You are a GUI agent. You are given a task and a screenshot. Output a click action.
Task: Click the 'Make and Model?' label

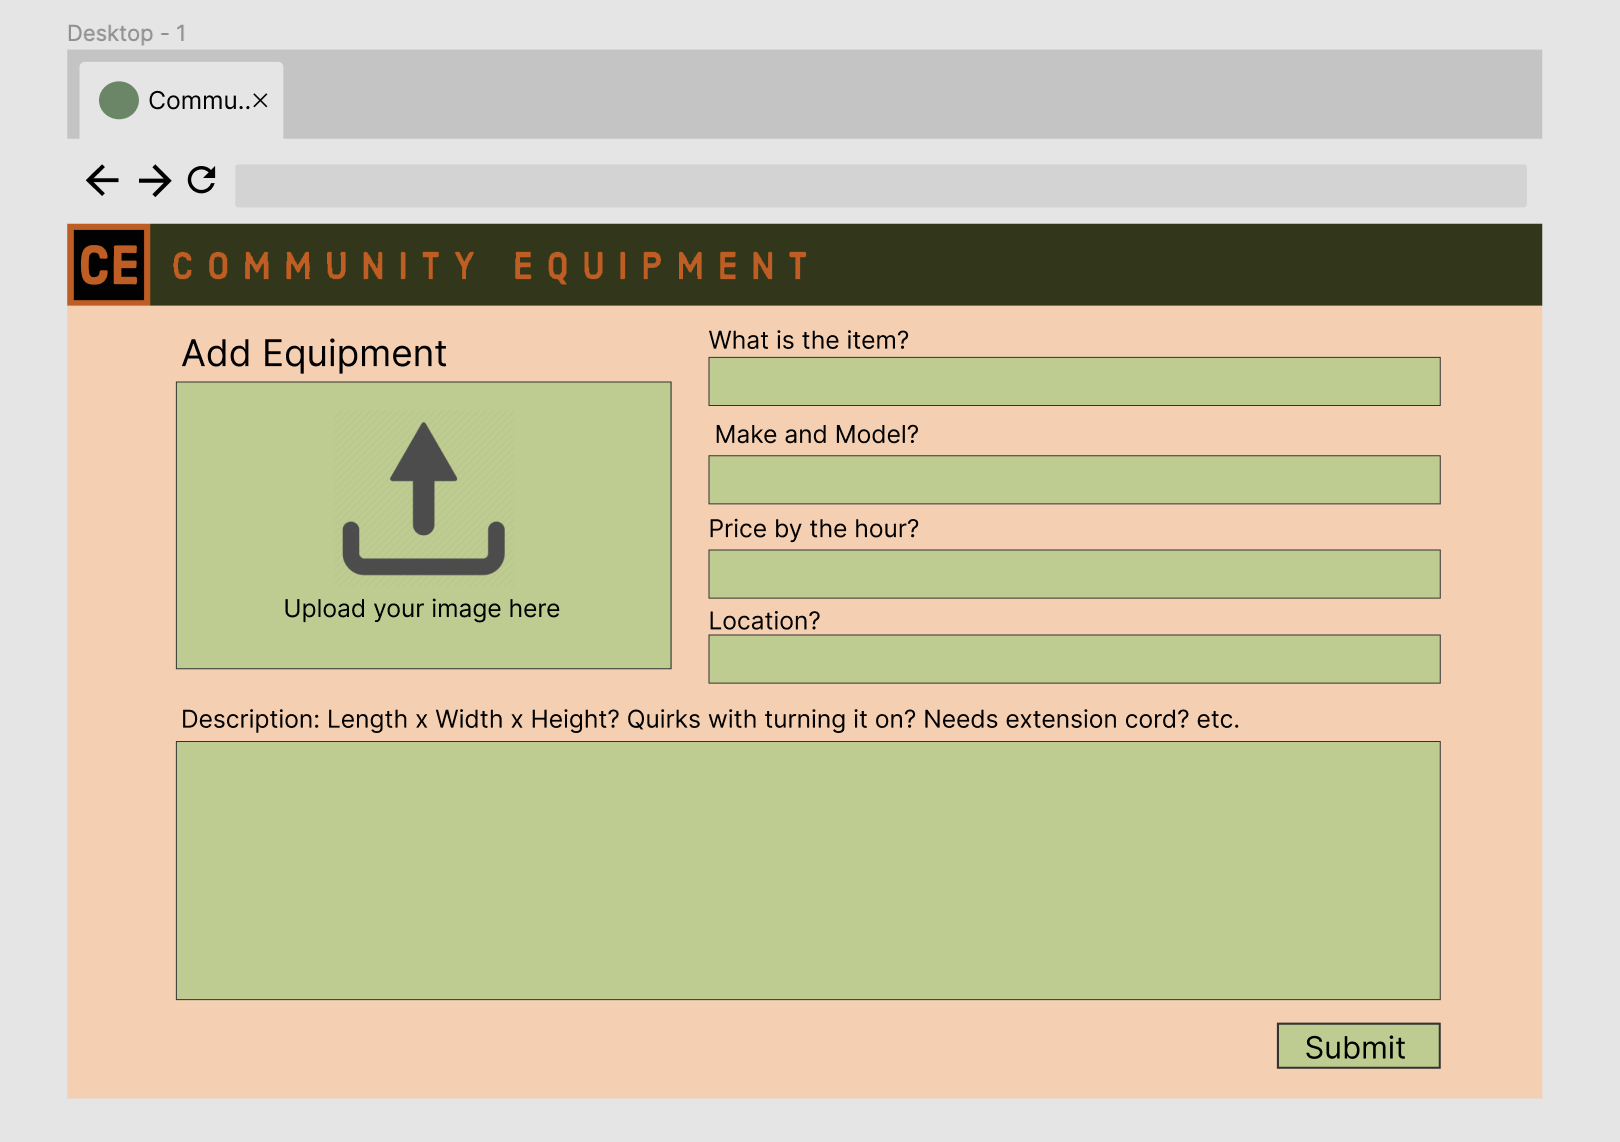tap(817, 434)
